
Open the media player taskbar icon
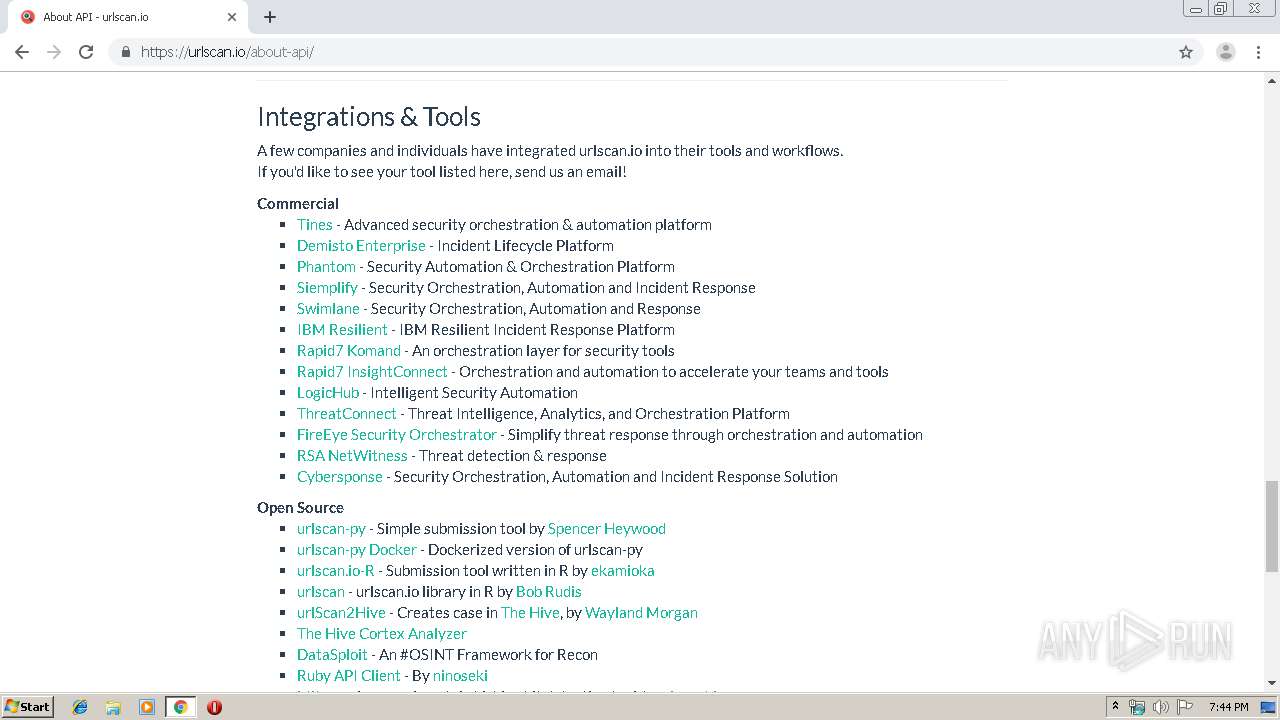[x=147, y=707]
